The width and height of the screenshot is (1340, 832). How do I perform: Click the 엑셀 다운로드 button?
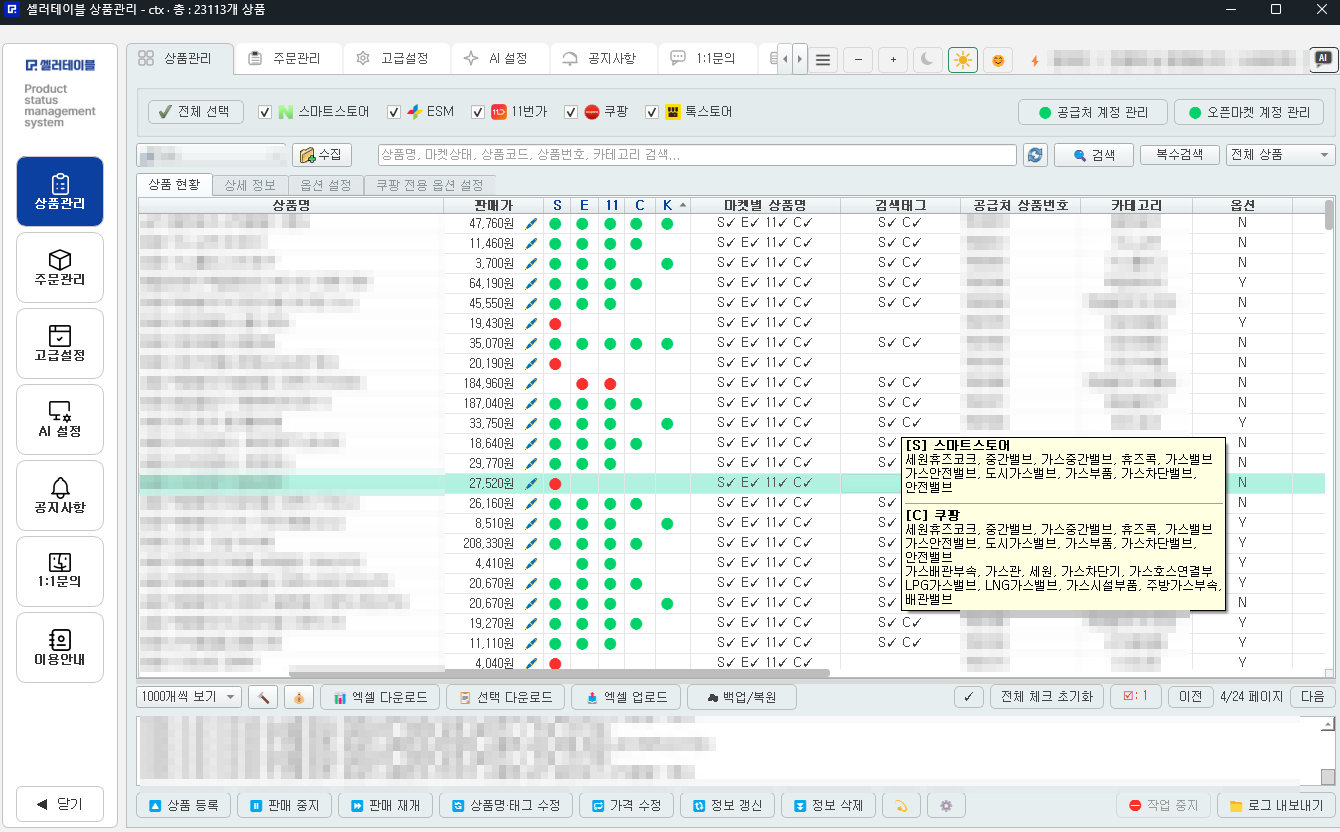pyautogui.click(x=380, y=697)
